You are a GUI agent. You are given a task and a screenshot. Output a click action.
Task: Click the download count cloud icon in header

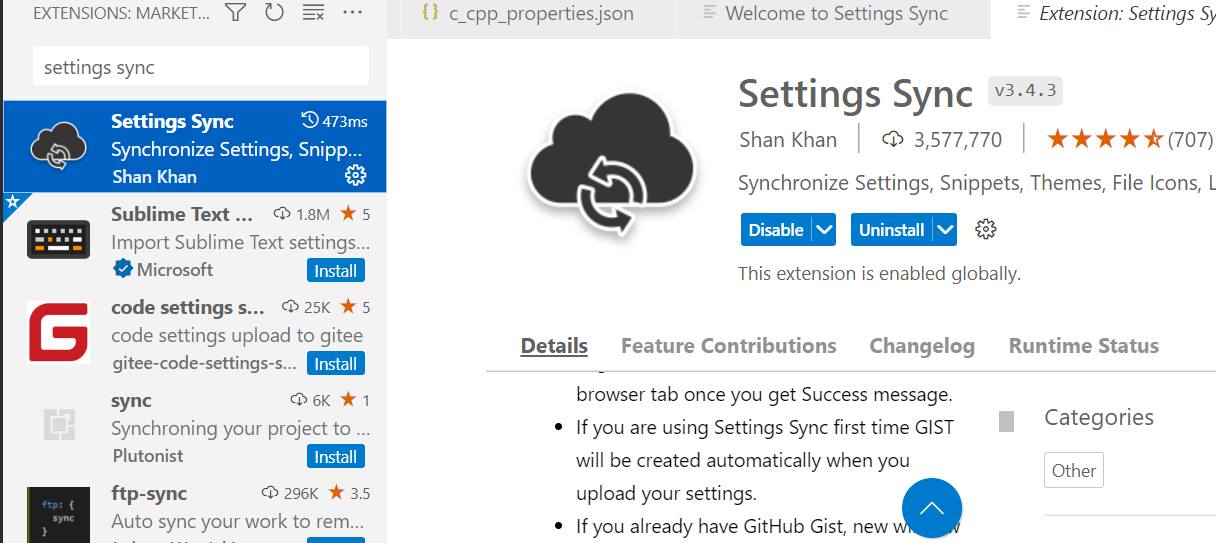[893, 140]
